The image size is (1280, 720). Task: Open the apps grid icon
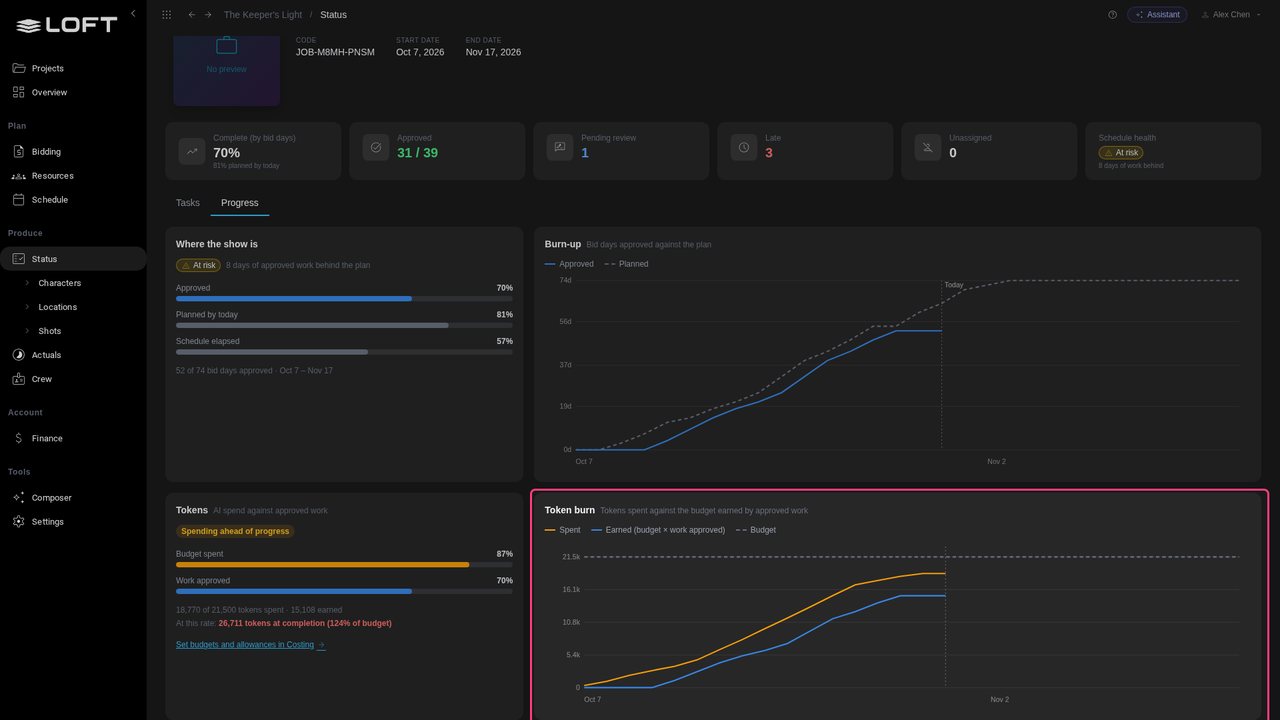(x=167, y=15)
